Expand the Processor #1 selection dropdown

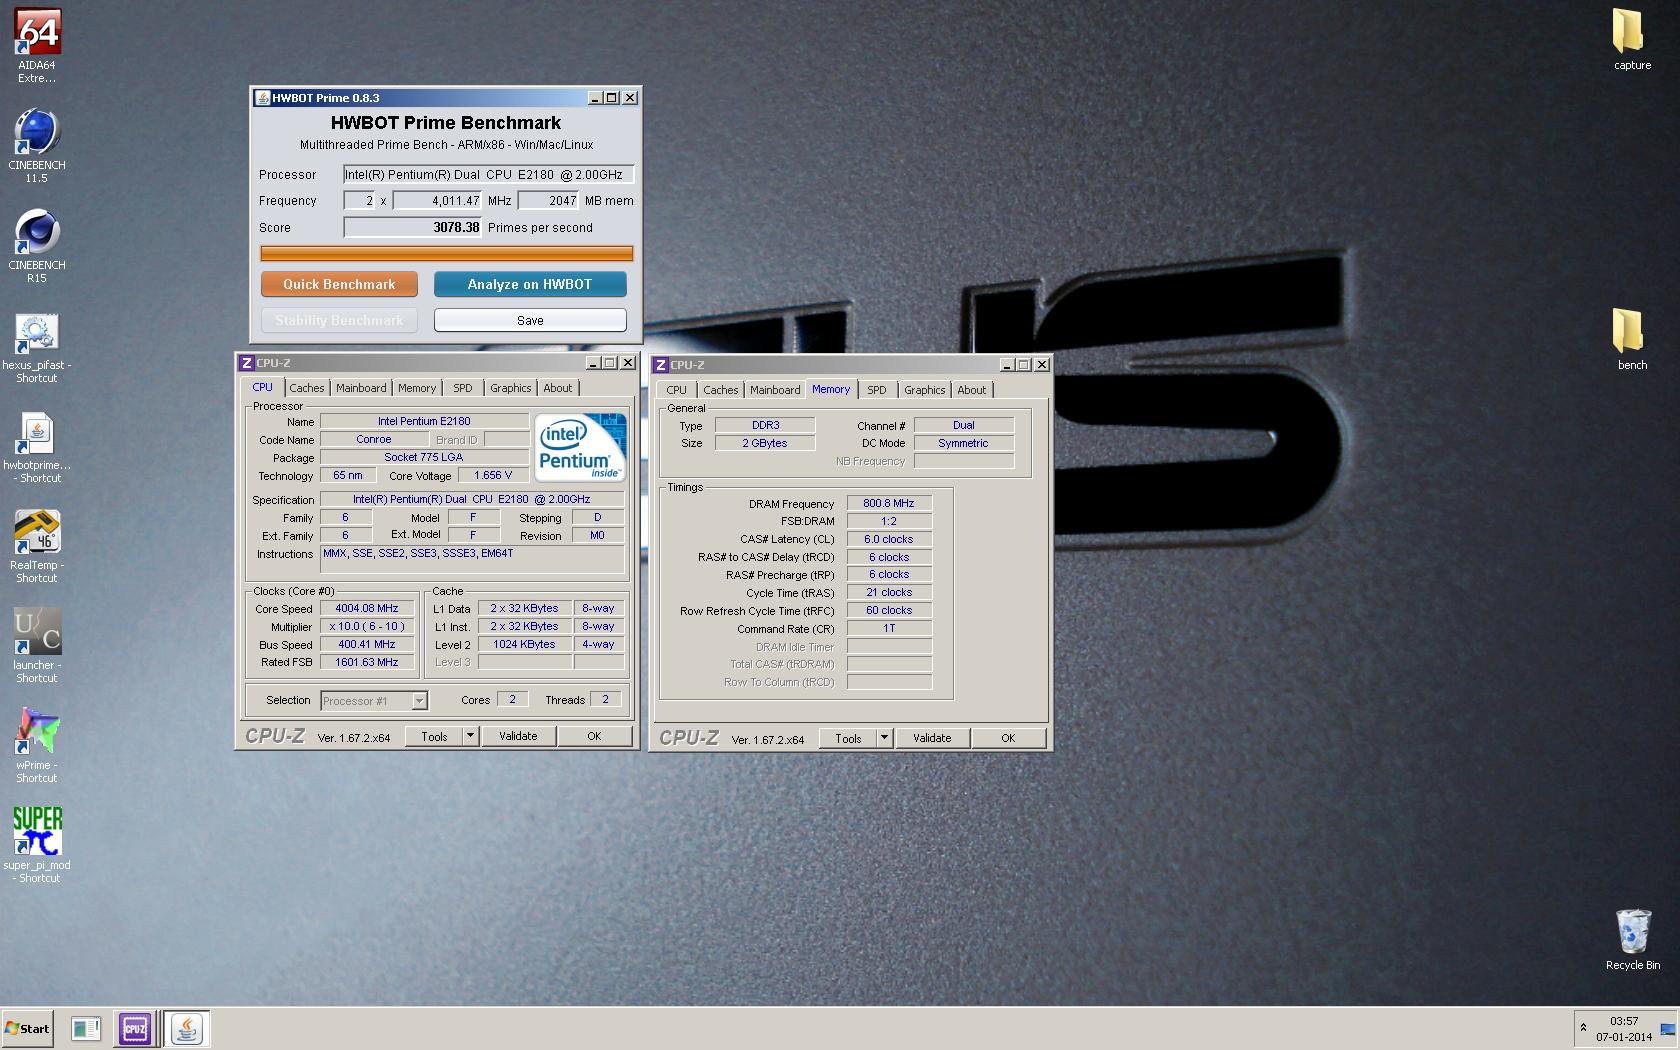pyautogui.click(x=419, y=701)
